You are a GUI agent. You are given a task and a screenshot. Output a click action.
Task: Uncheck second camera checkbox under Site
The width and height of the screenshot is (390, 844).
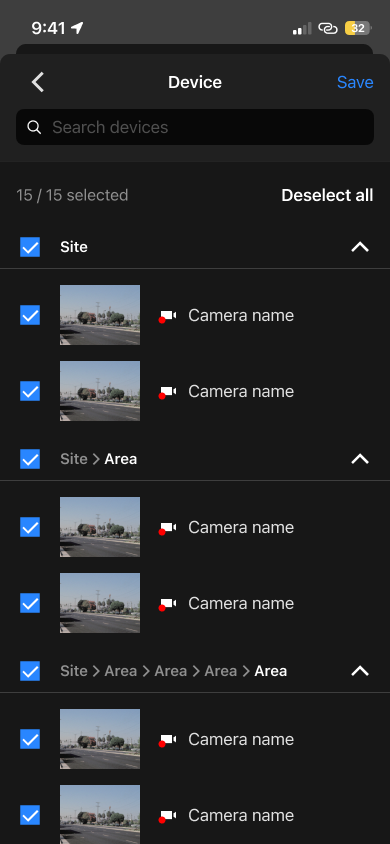[30, 391]
